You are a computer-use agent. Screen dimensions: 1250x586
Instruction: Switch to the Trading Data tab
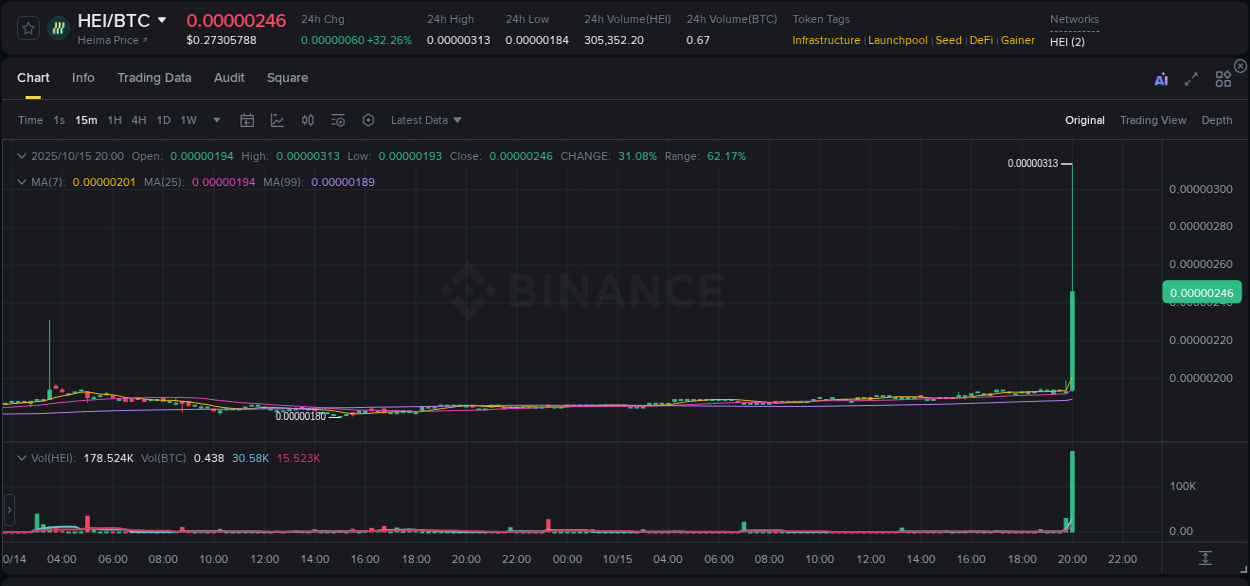pyautogui.click(x=154, y=77)
